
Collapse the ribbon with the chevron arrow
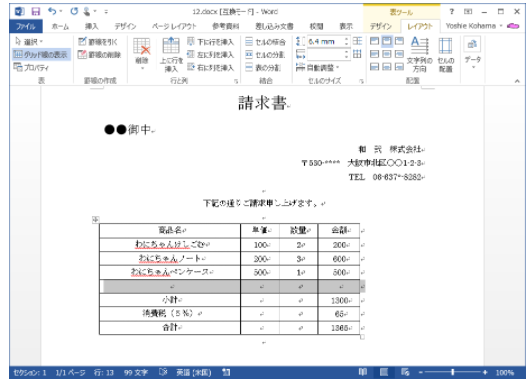click(517, 81)
